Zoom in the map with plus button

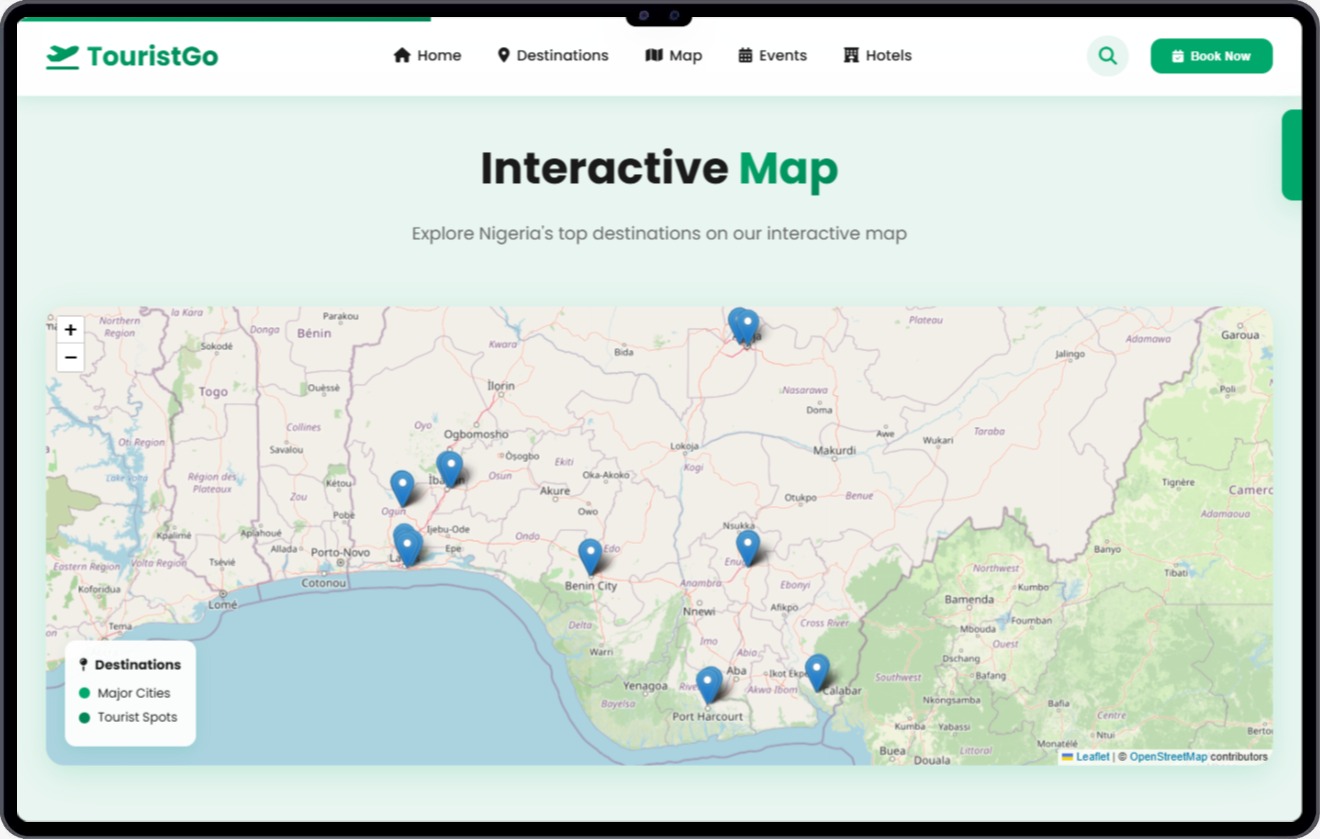point(70,330)
